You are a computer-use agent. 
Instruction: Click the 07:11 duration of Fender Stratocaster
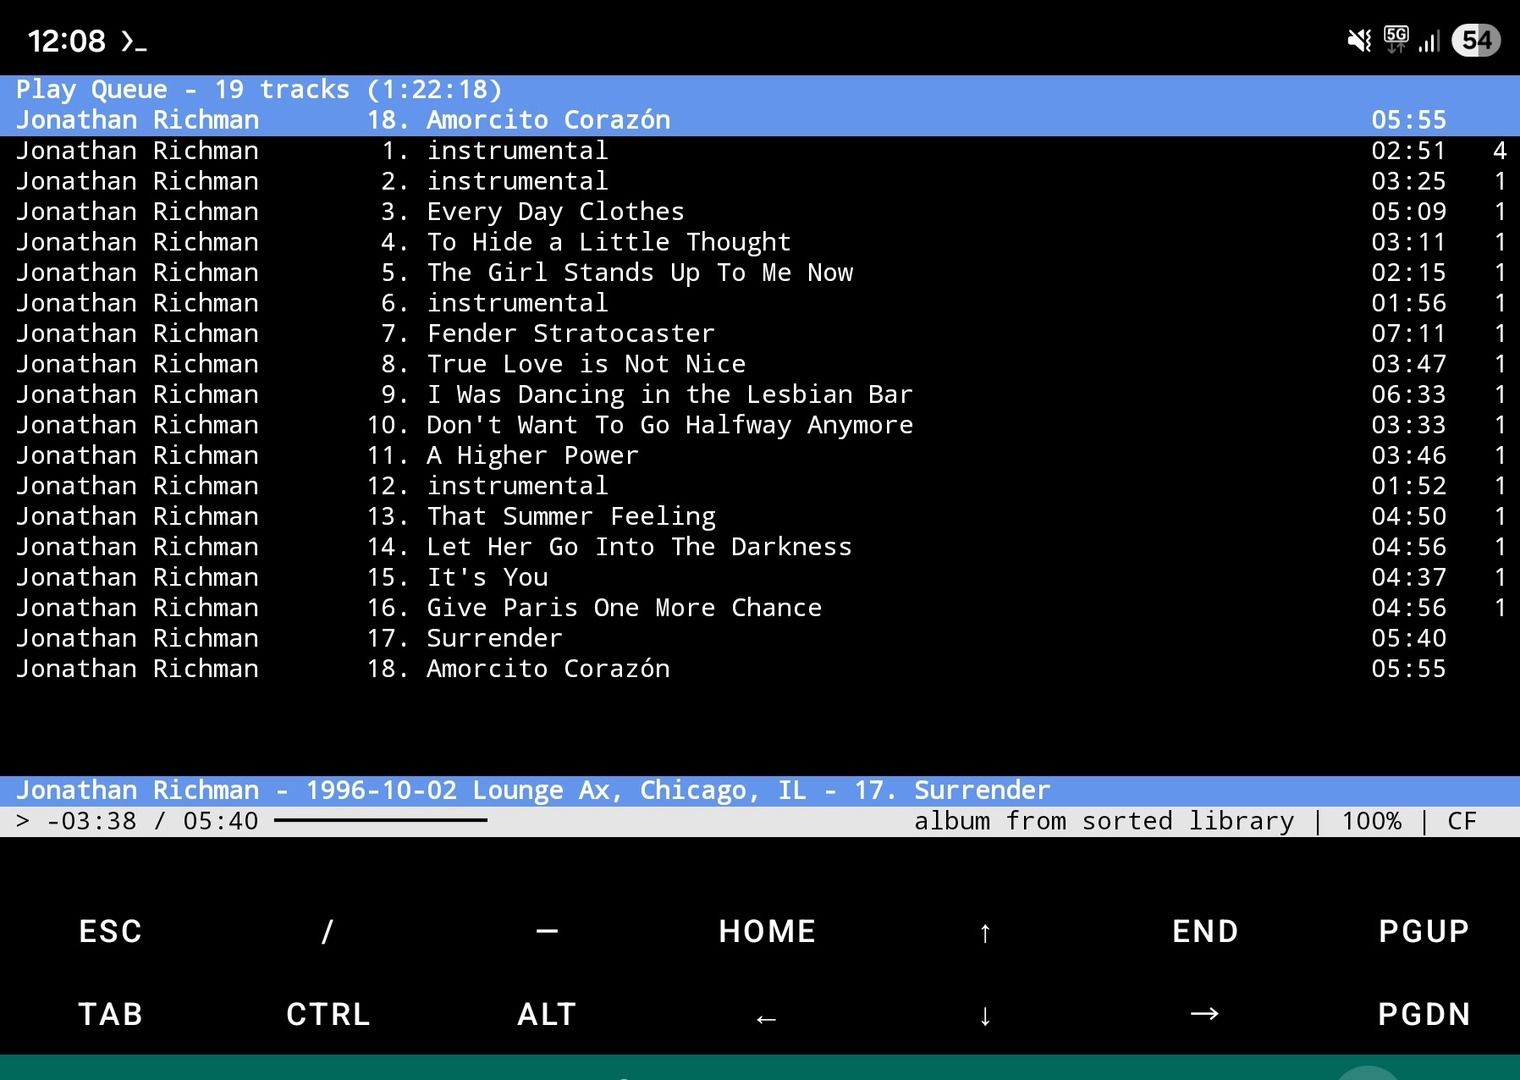[x=1408, y=334]
